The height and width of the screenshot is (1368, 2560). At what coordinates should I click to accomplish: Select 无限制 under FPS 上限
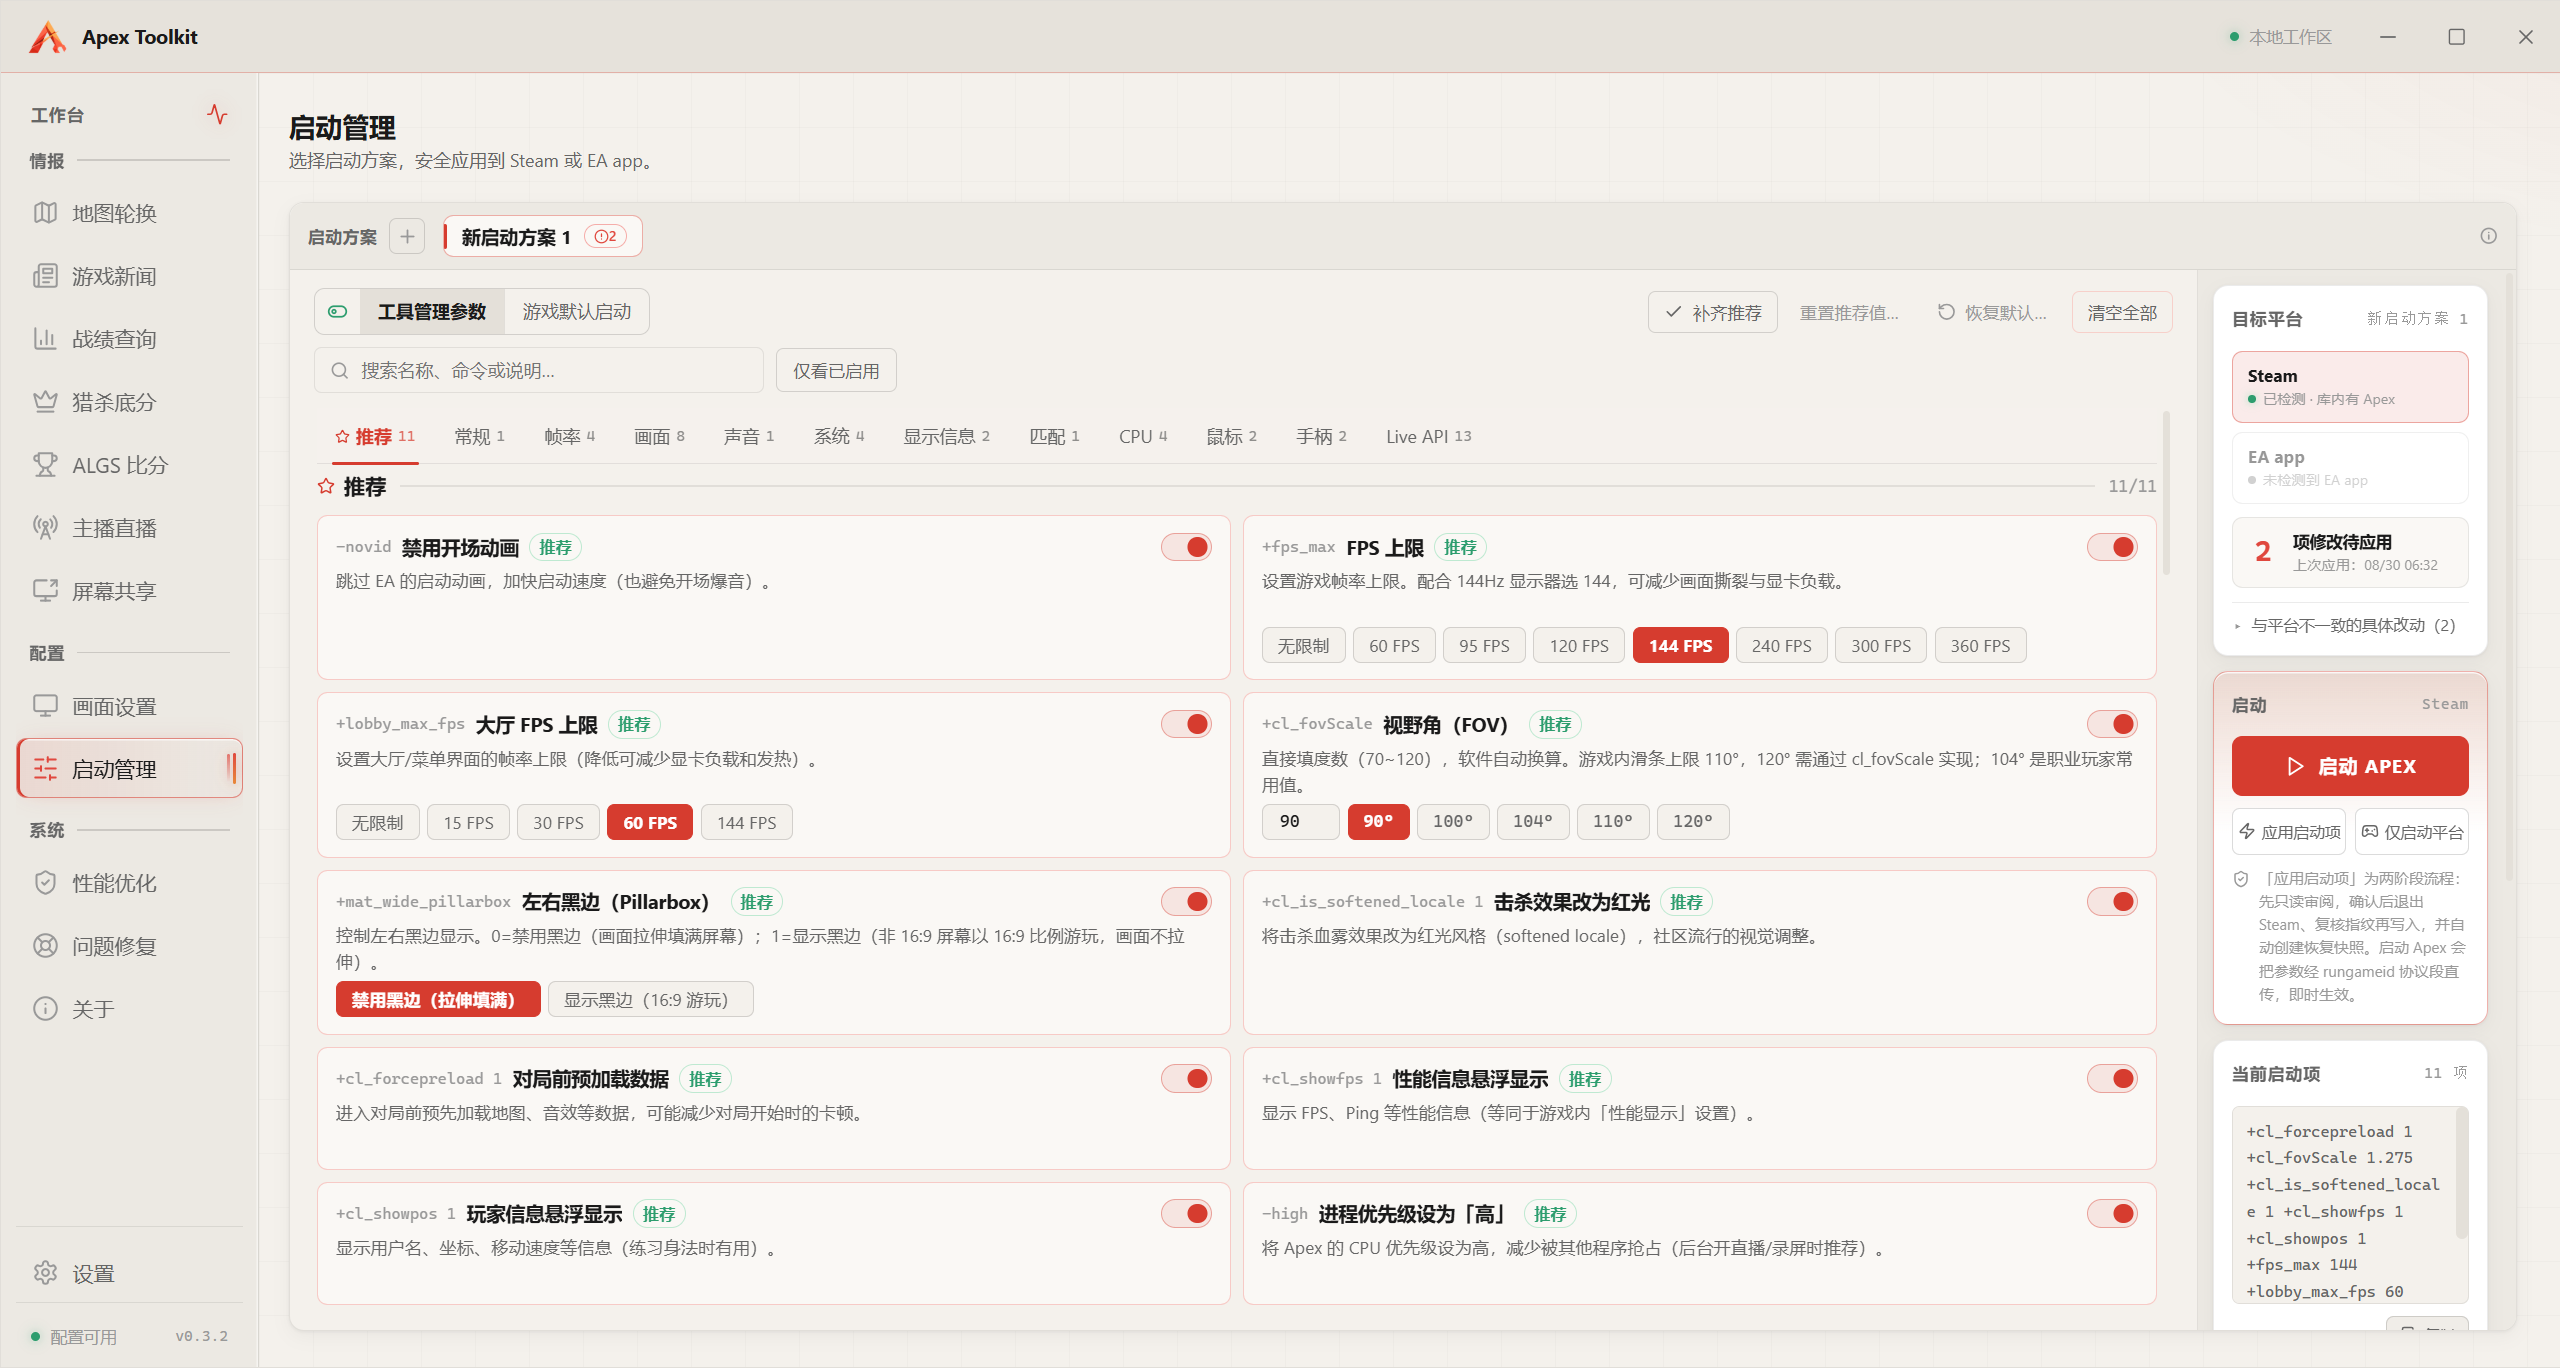(1303, 645)
